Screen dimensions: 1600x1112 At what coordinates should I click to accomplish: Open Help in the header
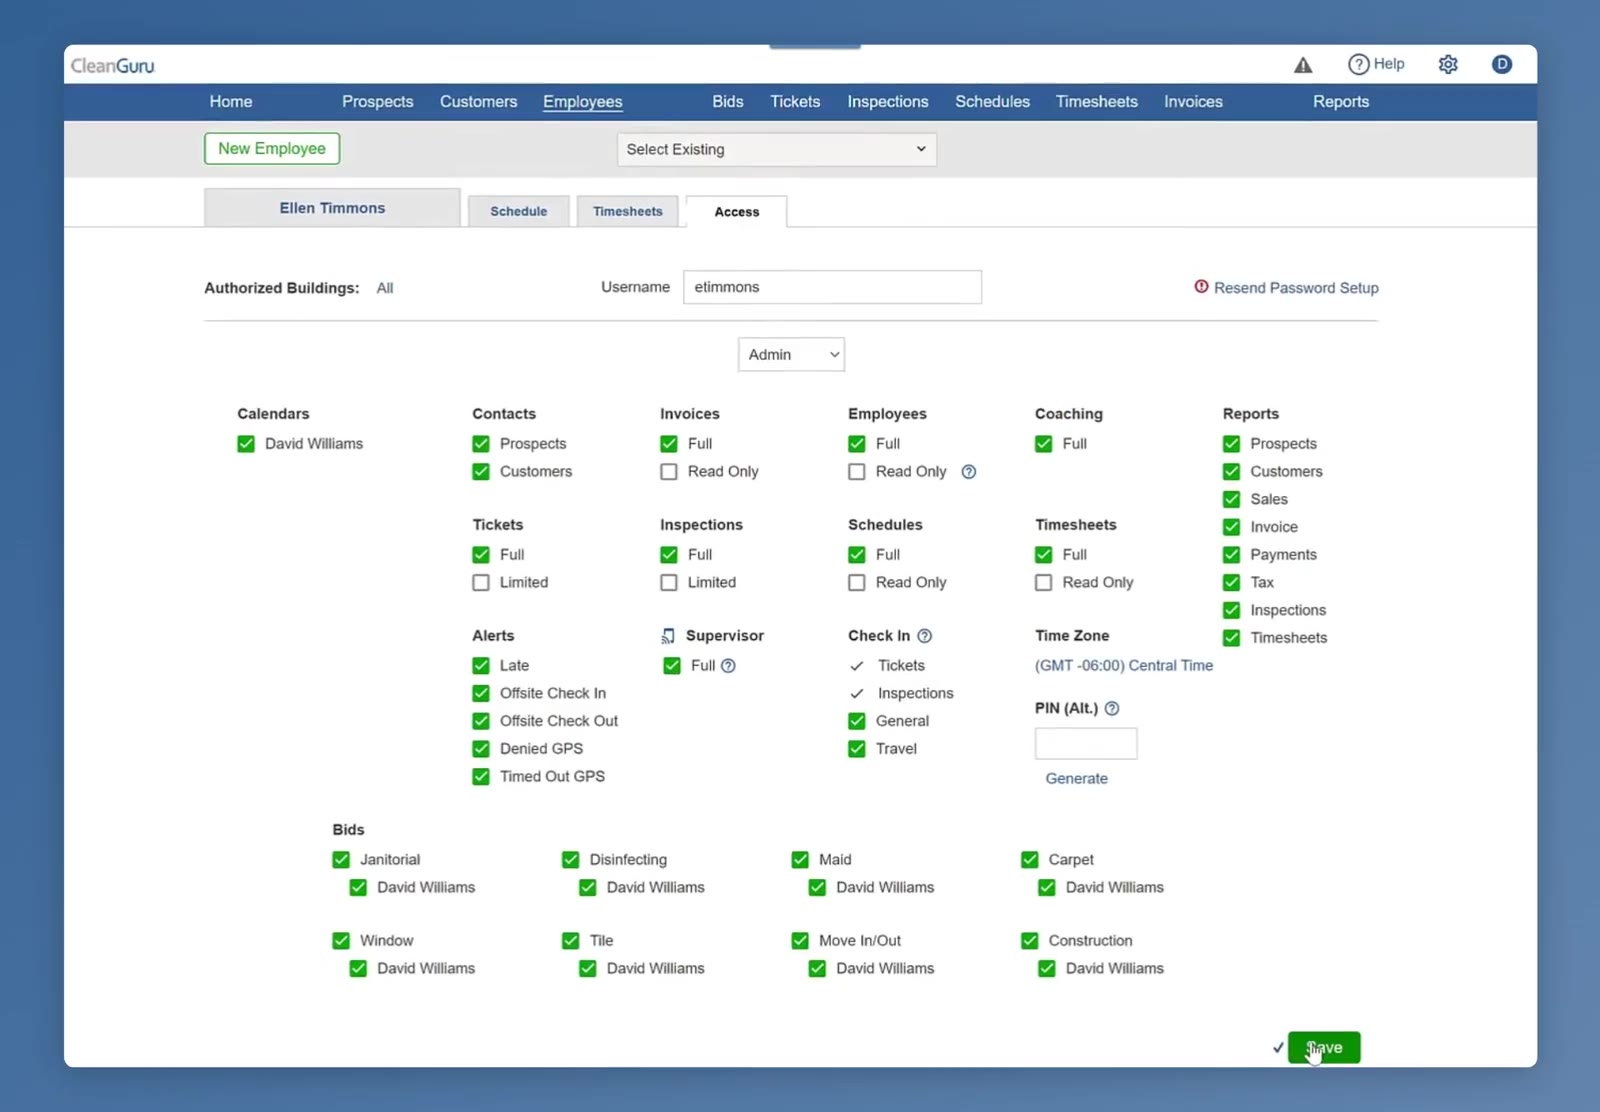click(x=1376, y=64)
